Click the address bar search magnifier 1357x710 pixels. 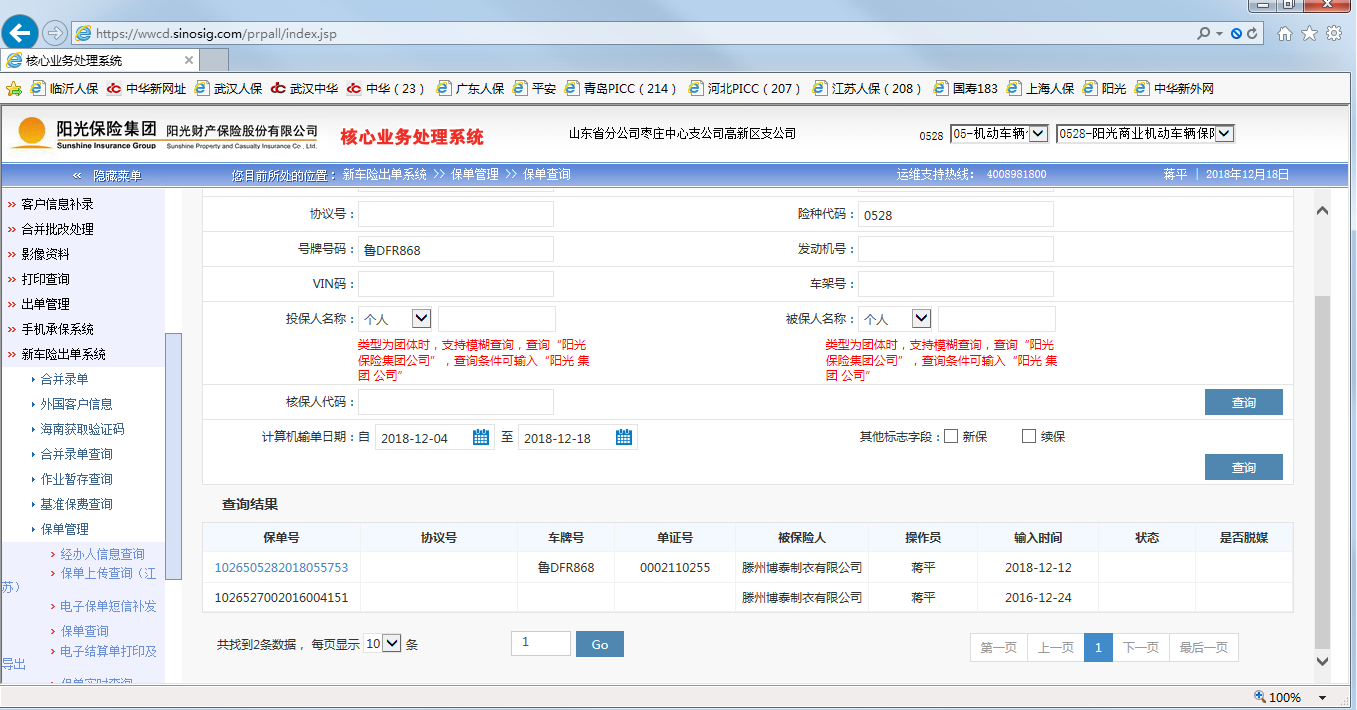click(x=1204, y=34)
